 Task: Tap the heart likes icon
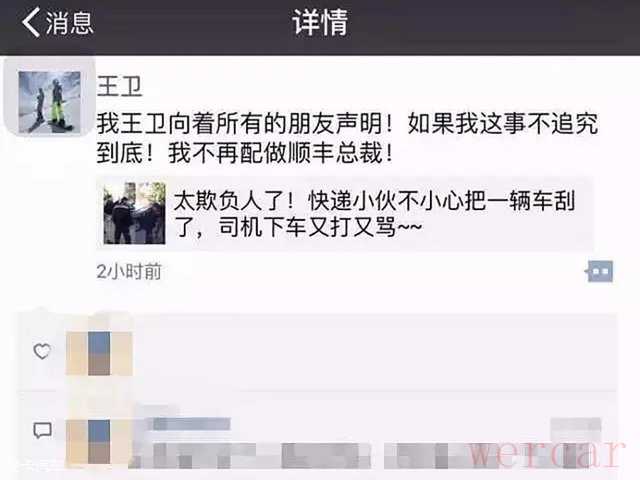[42, 351]
